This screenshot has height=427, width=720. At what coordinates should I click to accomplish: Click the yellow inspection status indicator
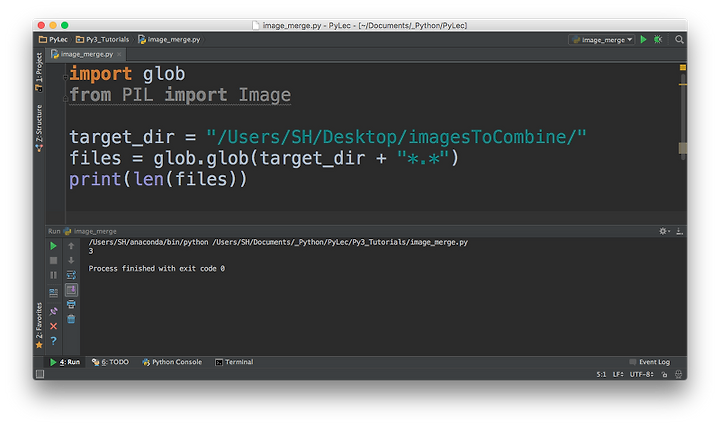[x=683, y=67]
